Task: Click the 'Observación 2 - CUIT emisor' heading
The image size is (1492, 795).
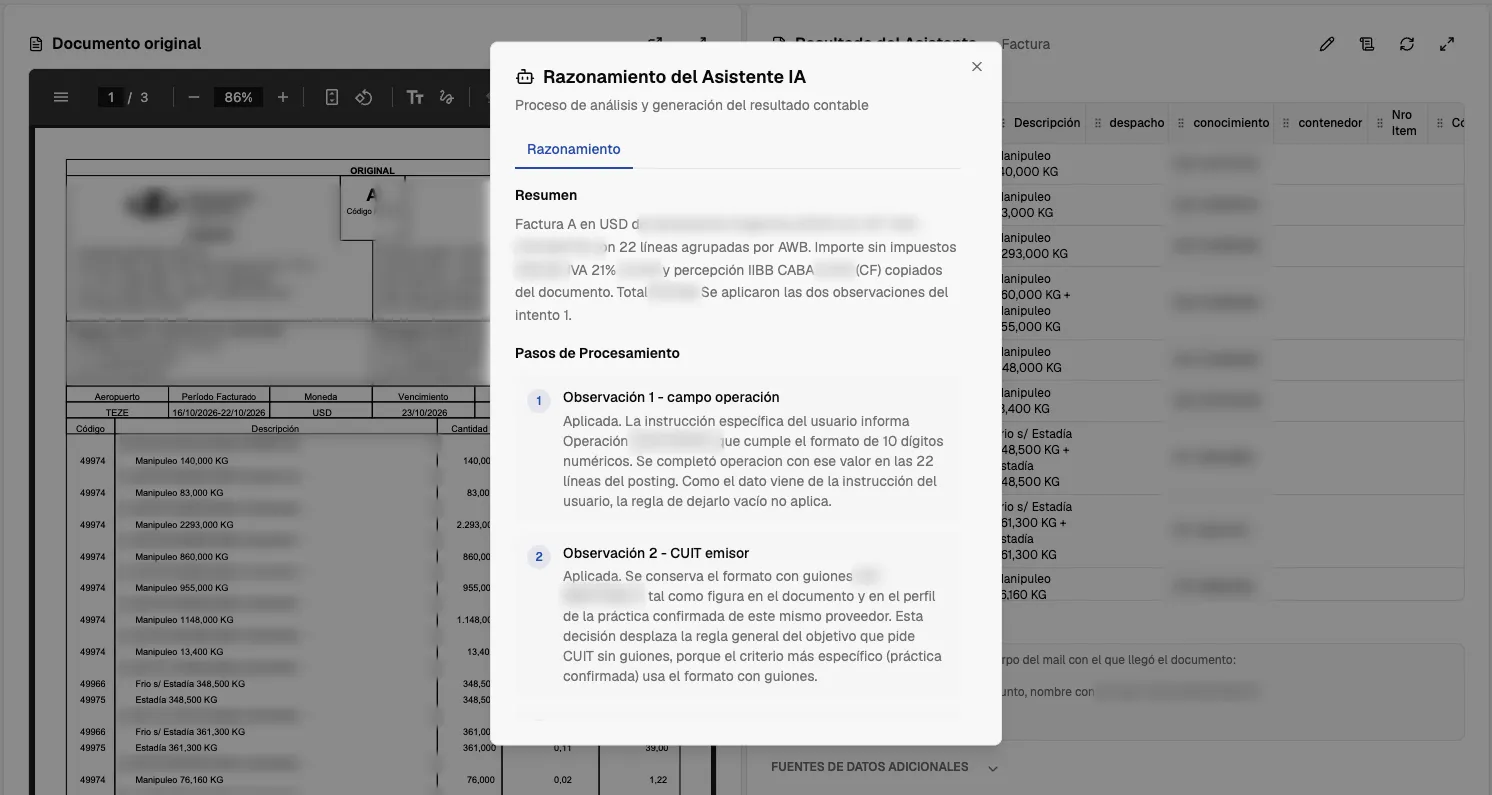Action: (x=656, y=553)
